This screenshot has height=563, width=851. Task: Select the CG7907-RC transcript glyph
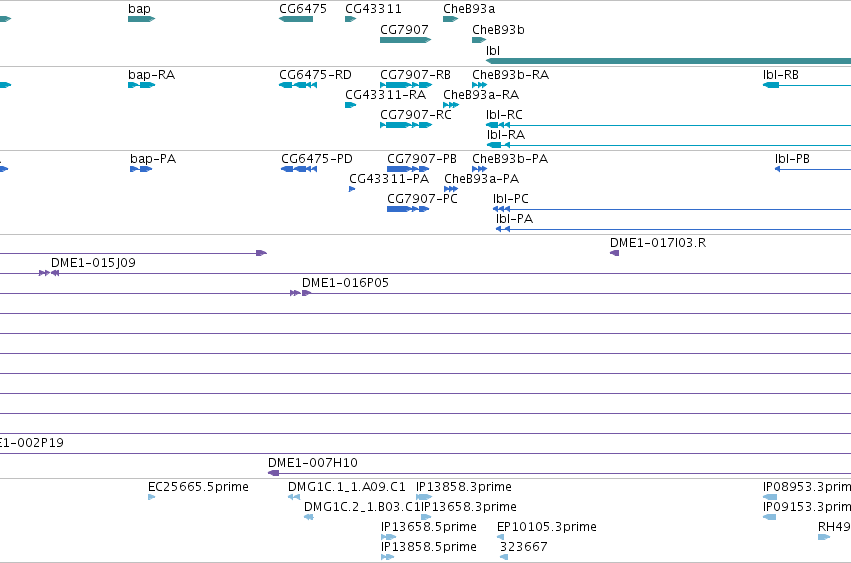tap(406, 125)
